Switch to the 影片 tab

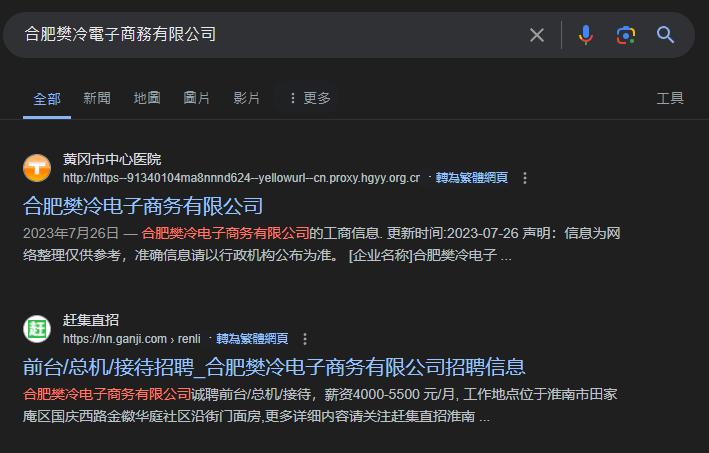[246, 98]
